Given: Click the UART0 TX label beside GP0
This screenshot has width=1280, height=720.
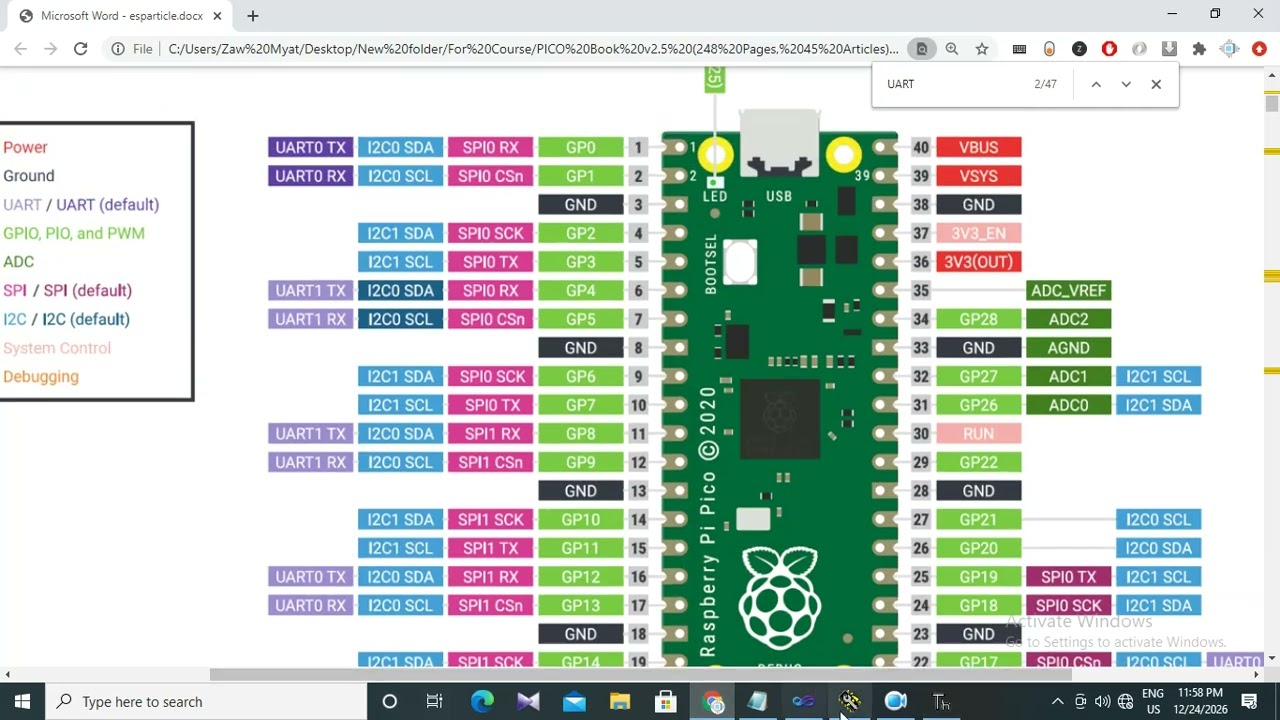Looking at the screenshot, I should coord(310,147).
